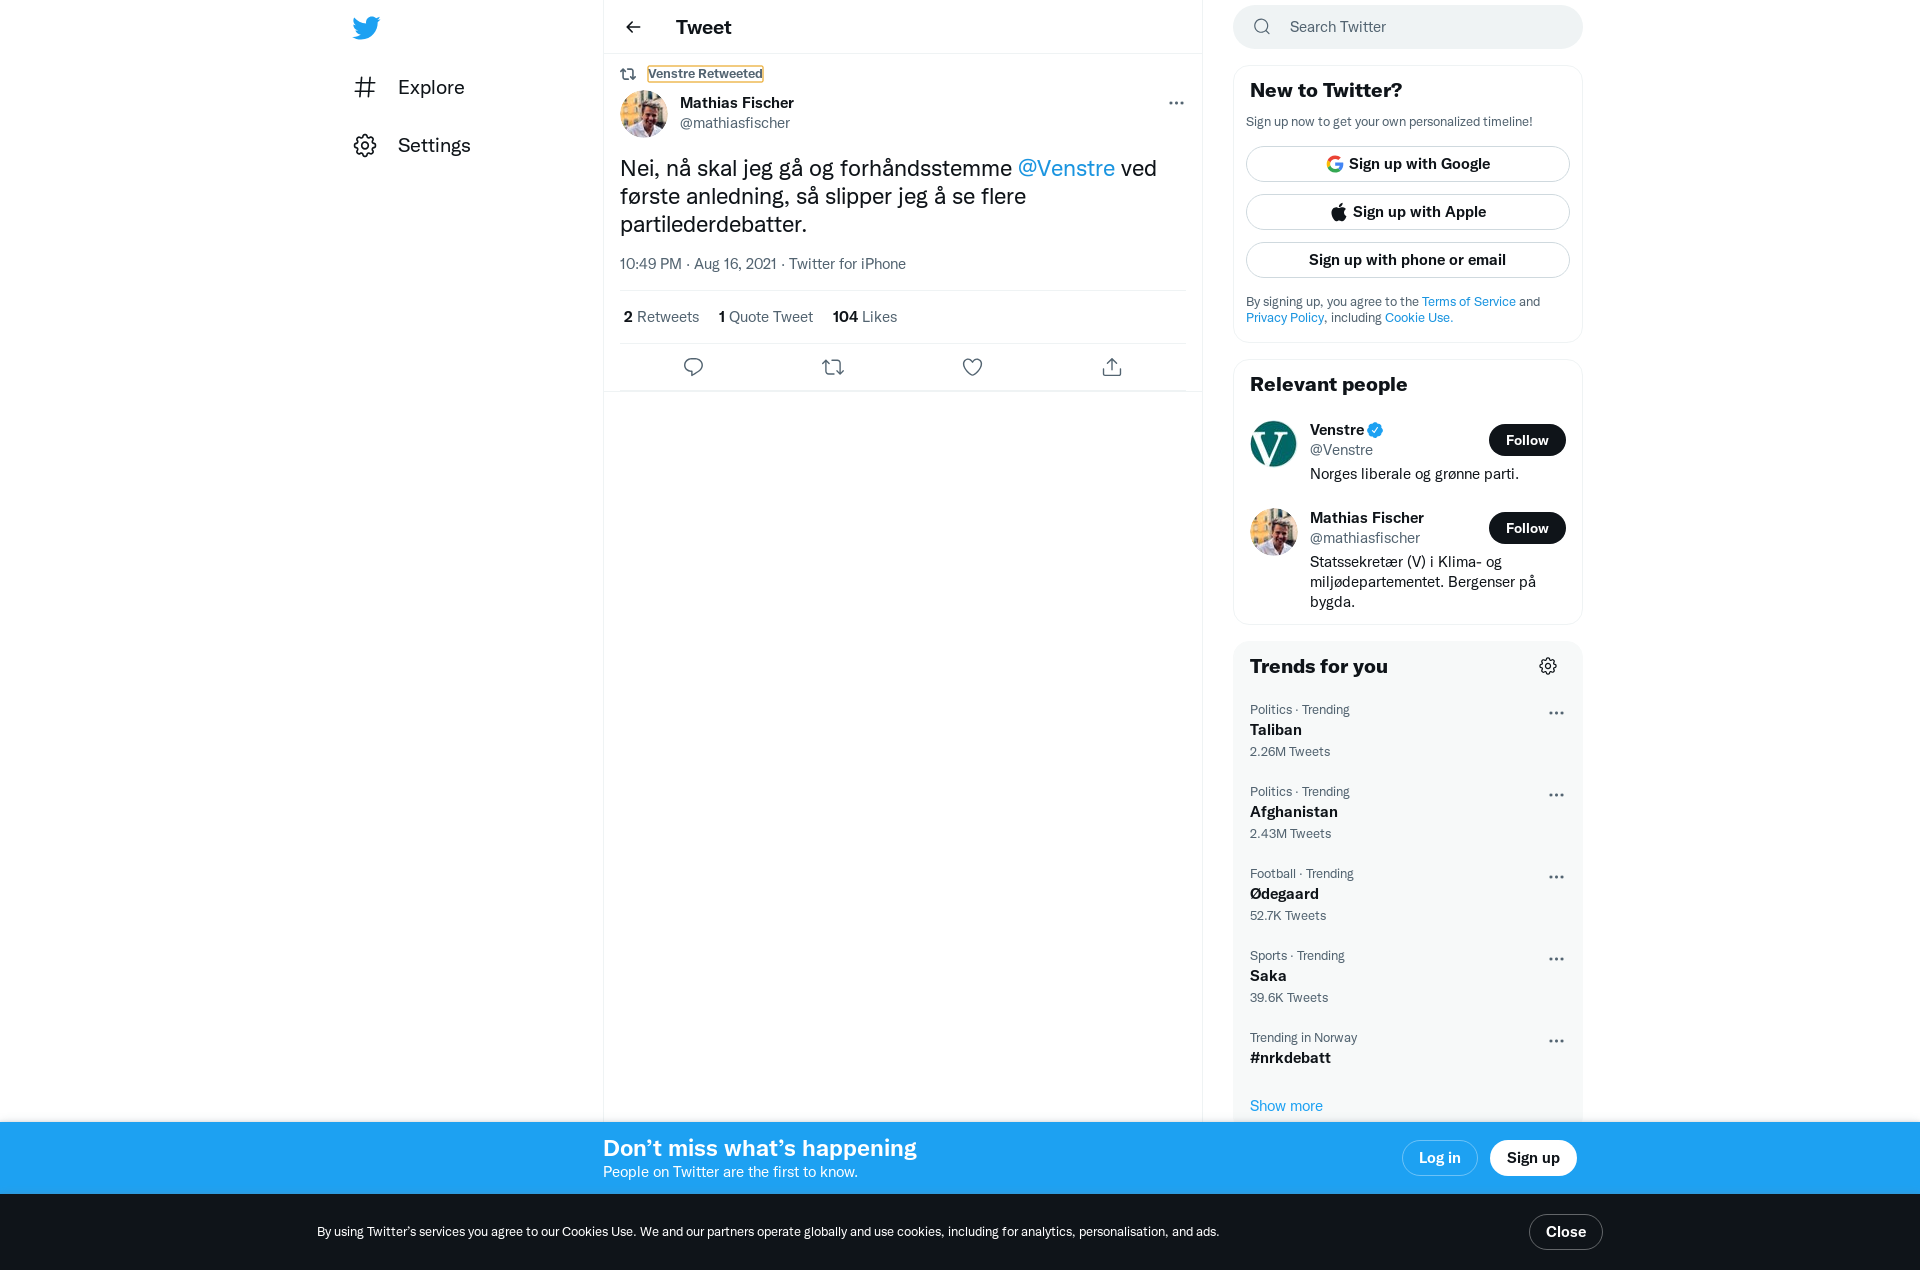The width and height of the screenshot is (1920, 1270).
Task: Open more options for Ødegaard trend
Action: click(x=1556, y=877)
